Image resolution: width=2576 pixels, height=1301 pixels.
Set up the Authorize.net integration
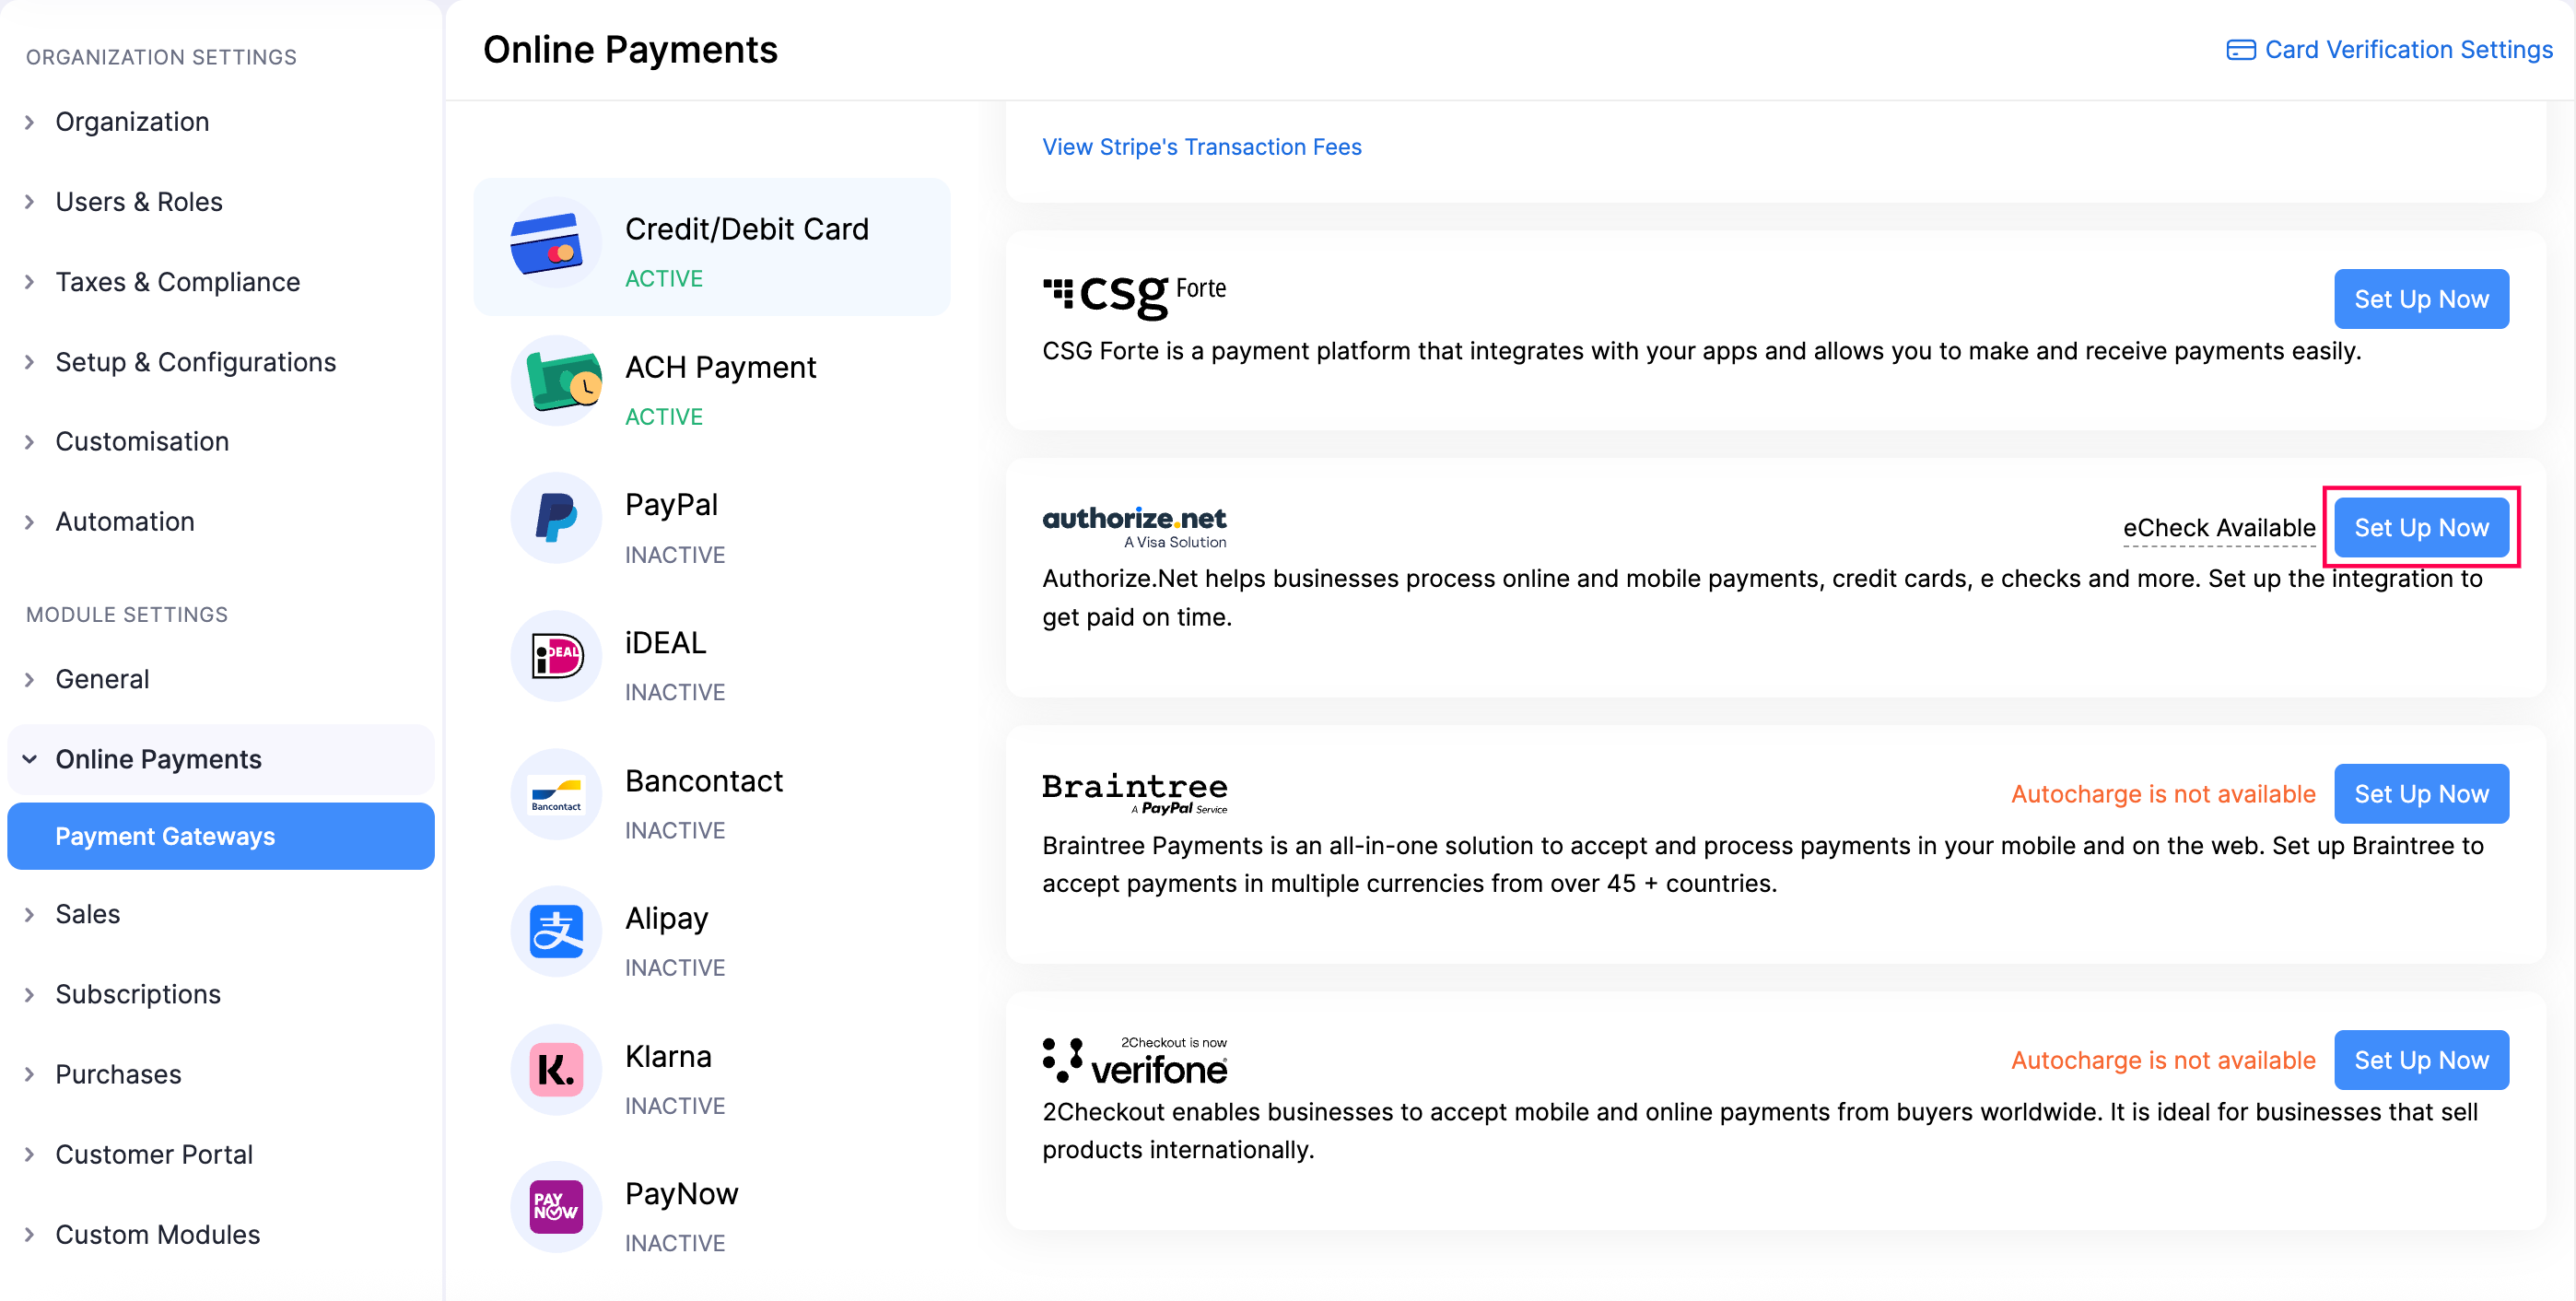2421,527
